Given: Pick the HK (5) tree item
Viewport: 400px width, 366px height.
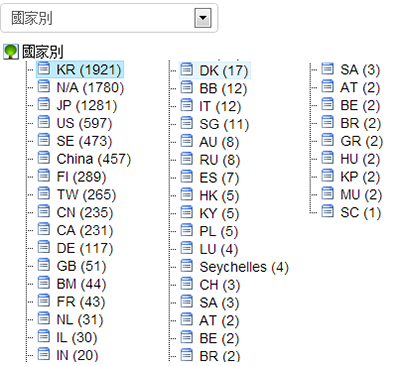Looking at the screenshot, I should coord(219,196).
